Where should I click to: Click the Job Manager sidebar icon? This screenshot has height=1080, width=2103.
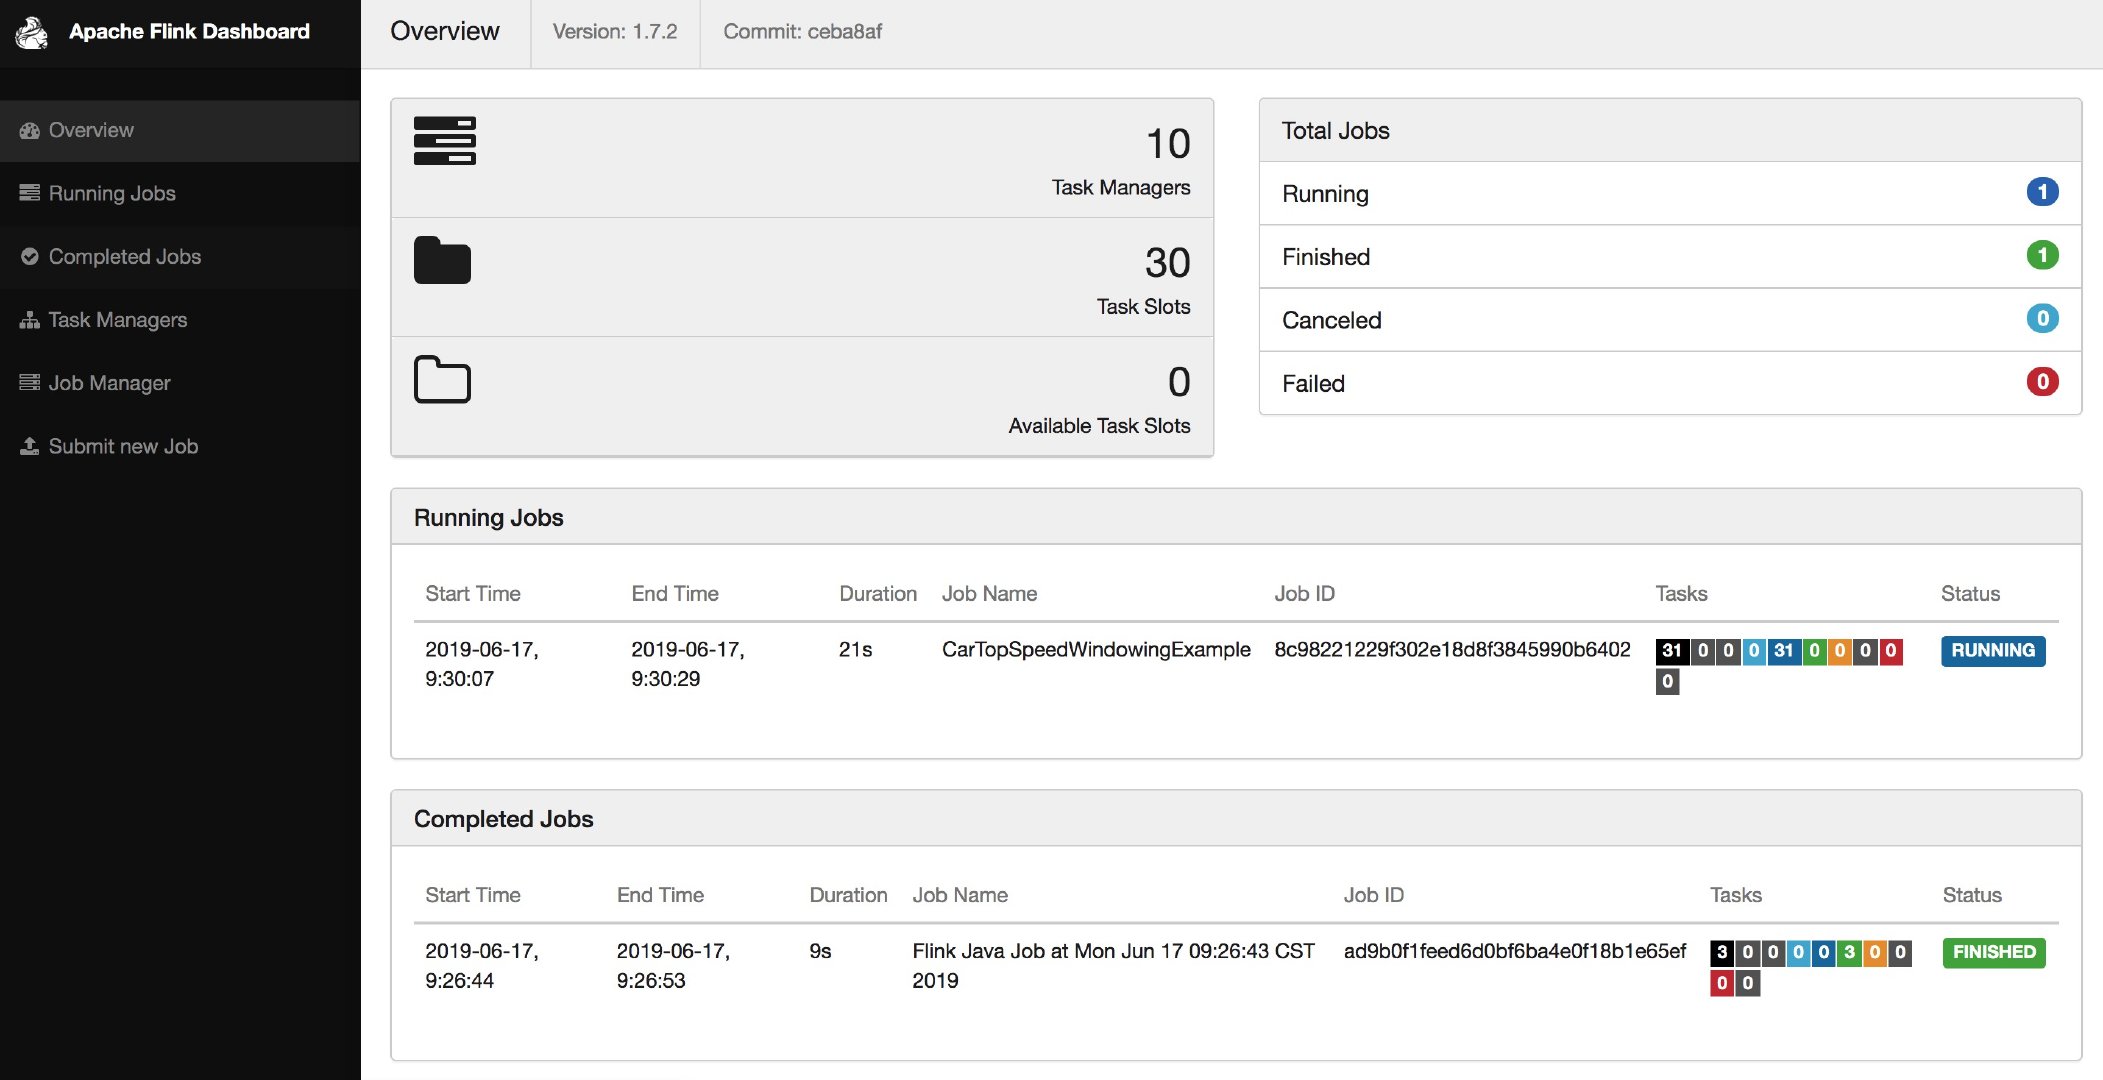pos(28,383)
